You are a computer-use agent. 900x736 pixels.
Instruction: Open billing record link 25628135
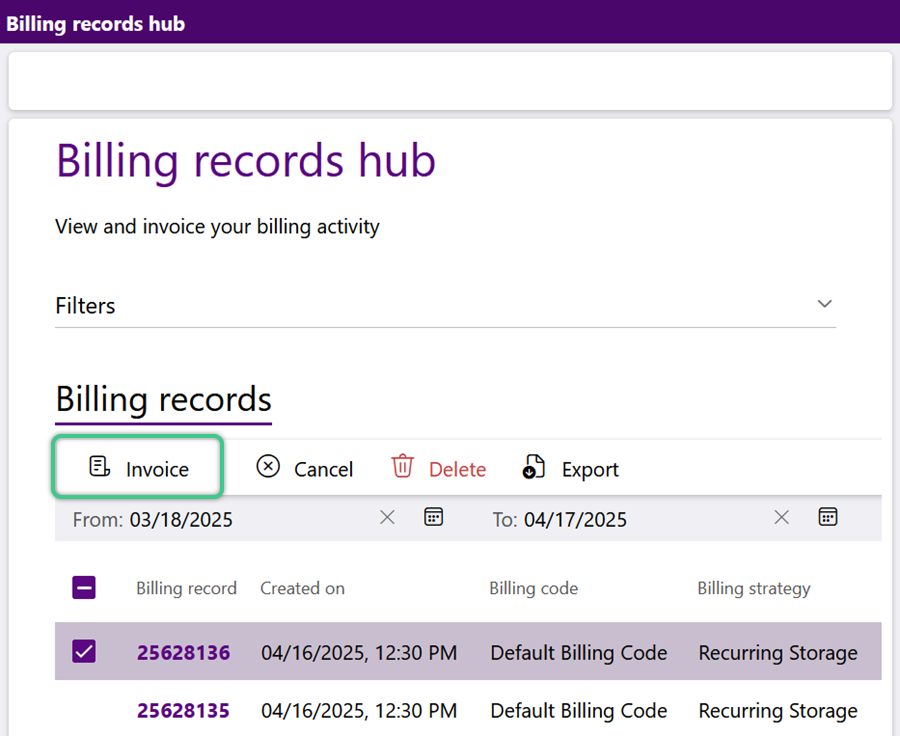point(183,711)
